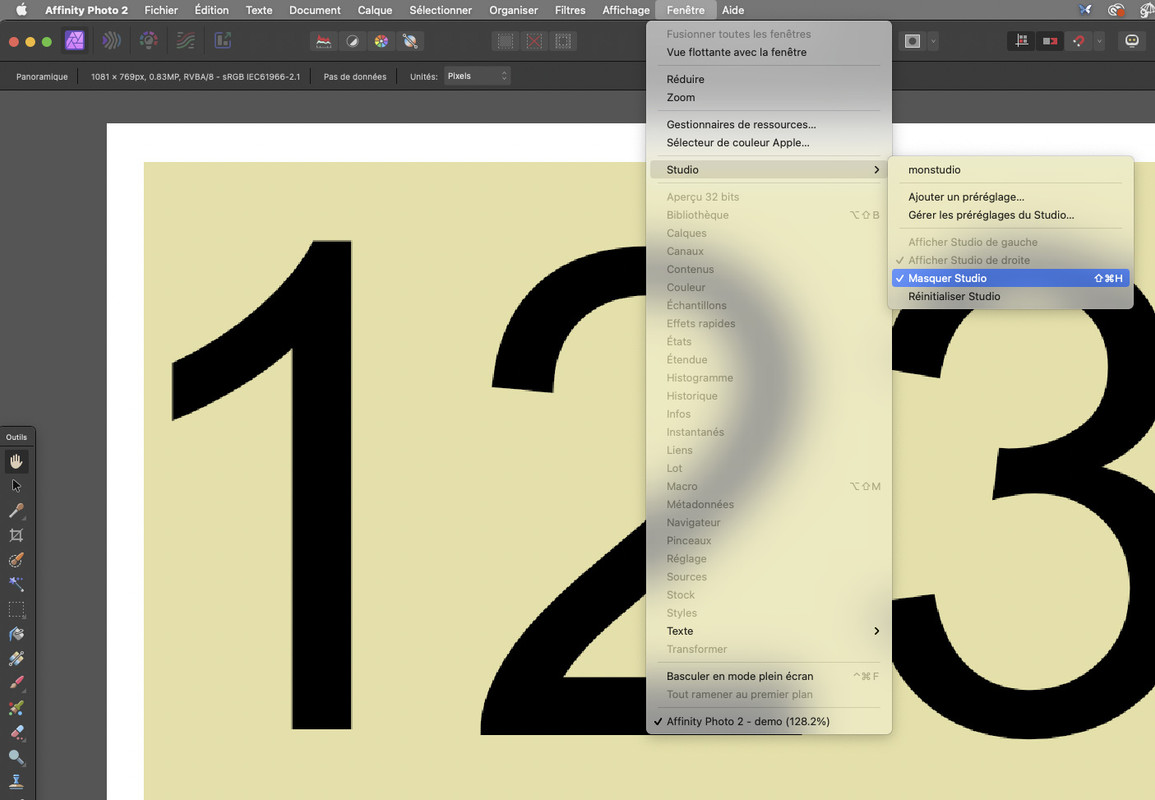This screenshot has width=1155, height=800.
Task: Click the Select All toolbar icon
Action: coord(505,41)
